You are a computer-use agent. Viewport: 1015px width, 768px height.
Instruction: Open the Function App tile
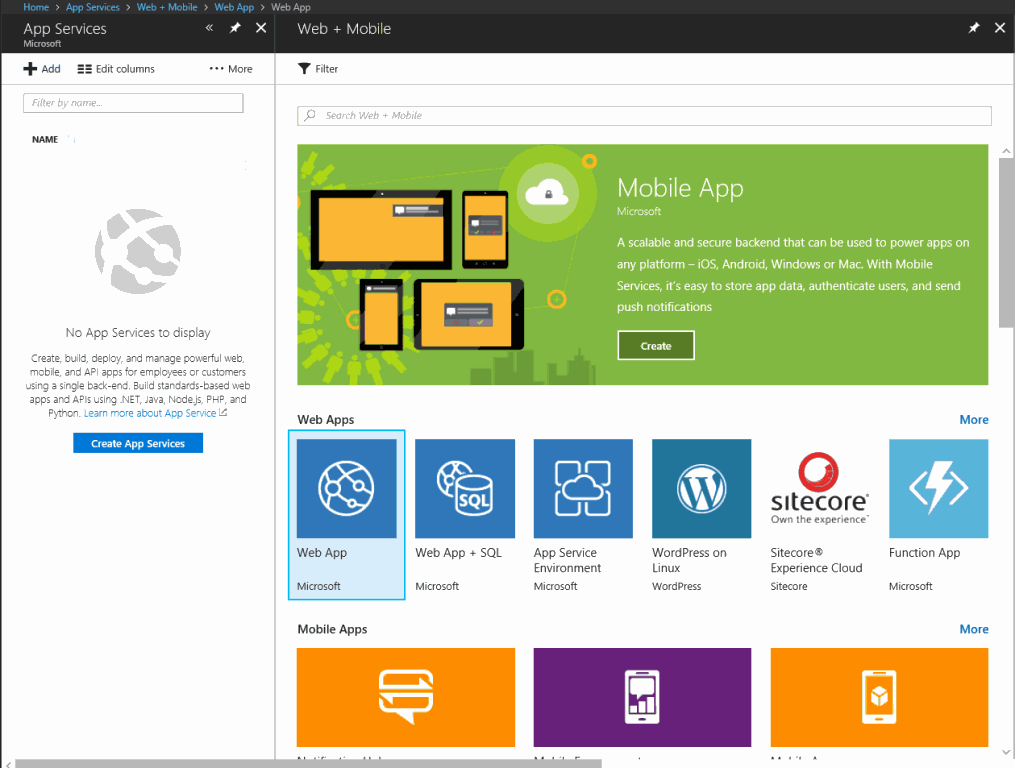coord(939,515)
